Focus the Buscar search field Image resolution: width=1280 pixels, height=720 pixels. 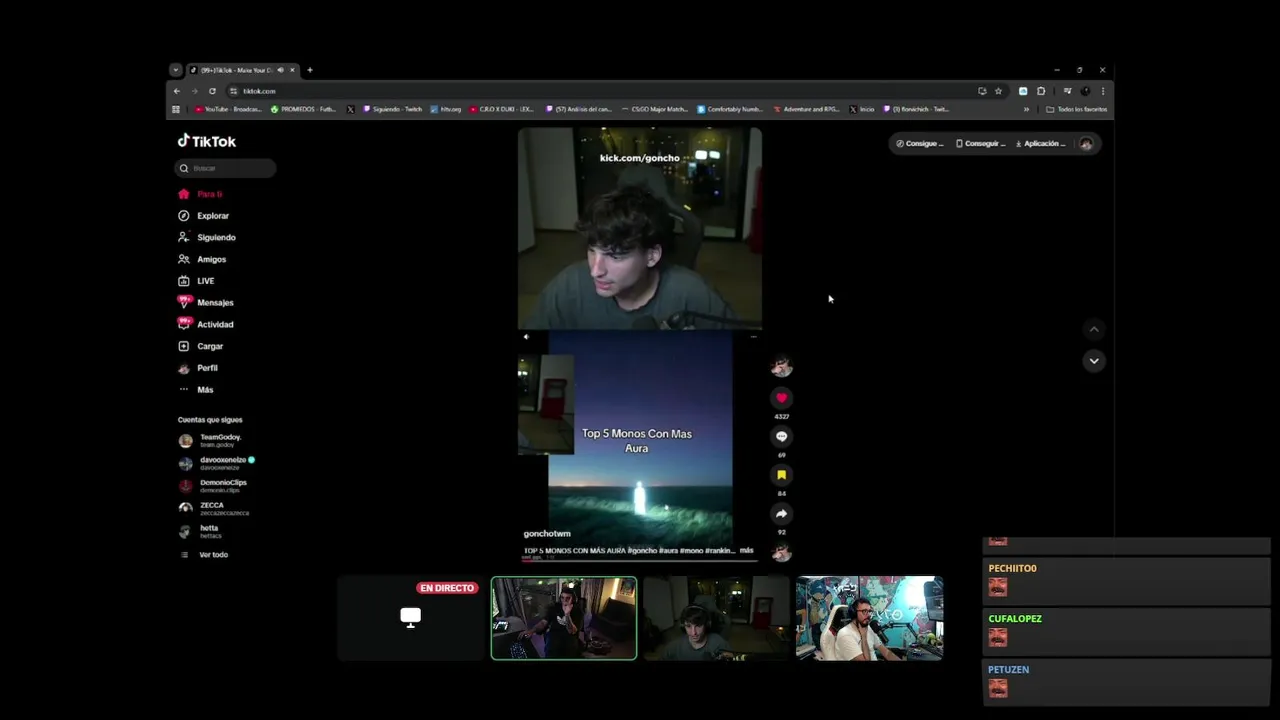click(225, 168)
